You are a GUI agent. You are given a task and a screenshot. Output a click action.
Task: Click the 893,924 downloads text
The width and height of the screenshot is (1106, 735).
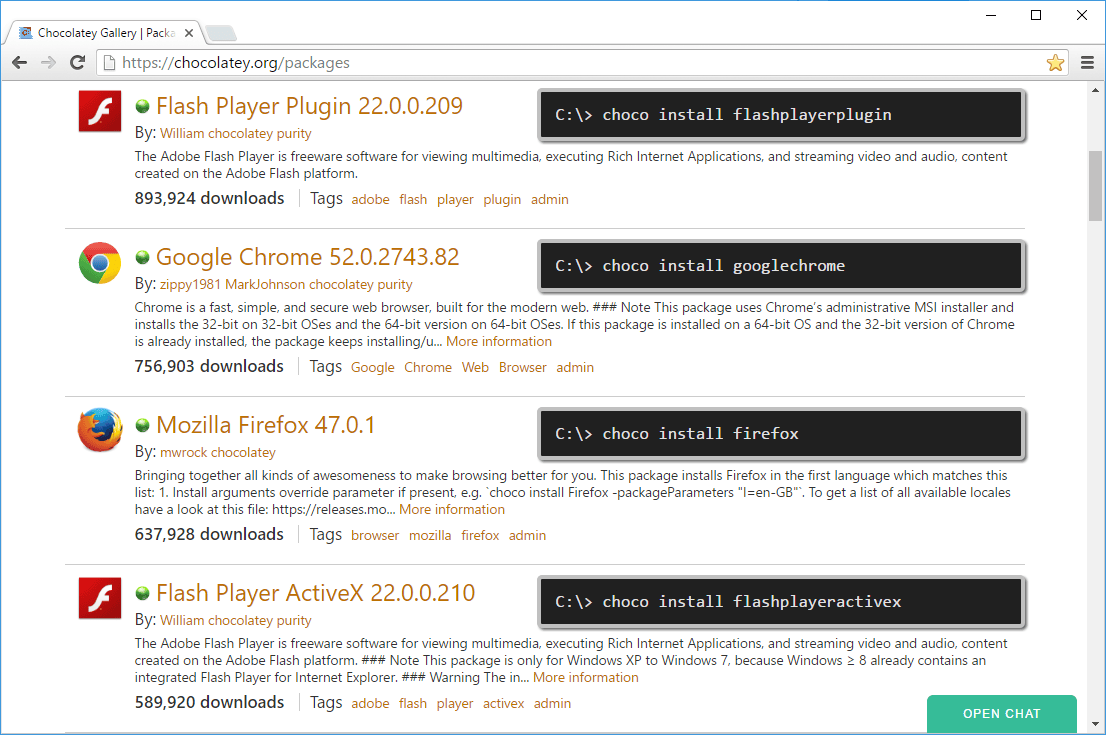coord(209,198)
